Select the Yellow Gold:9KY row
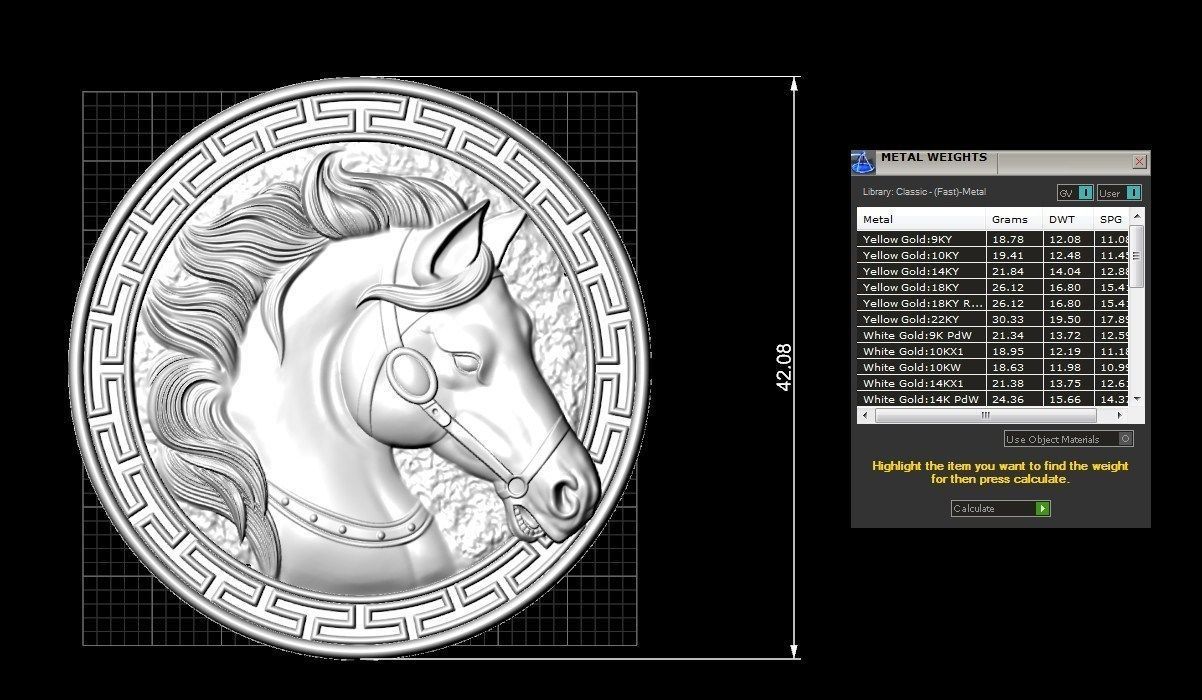 coord(994,239)
